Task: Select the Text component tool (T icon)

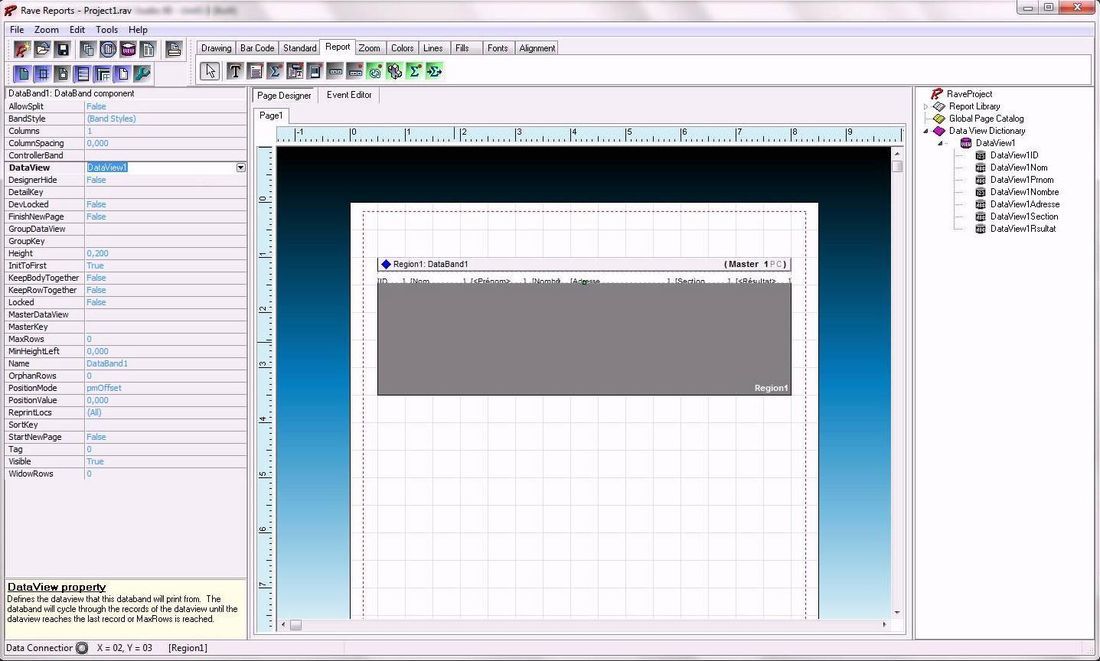Action: coord(235,71)
